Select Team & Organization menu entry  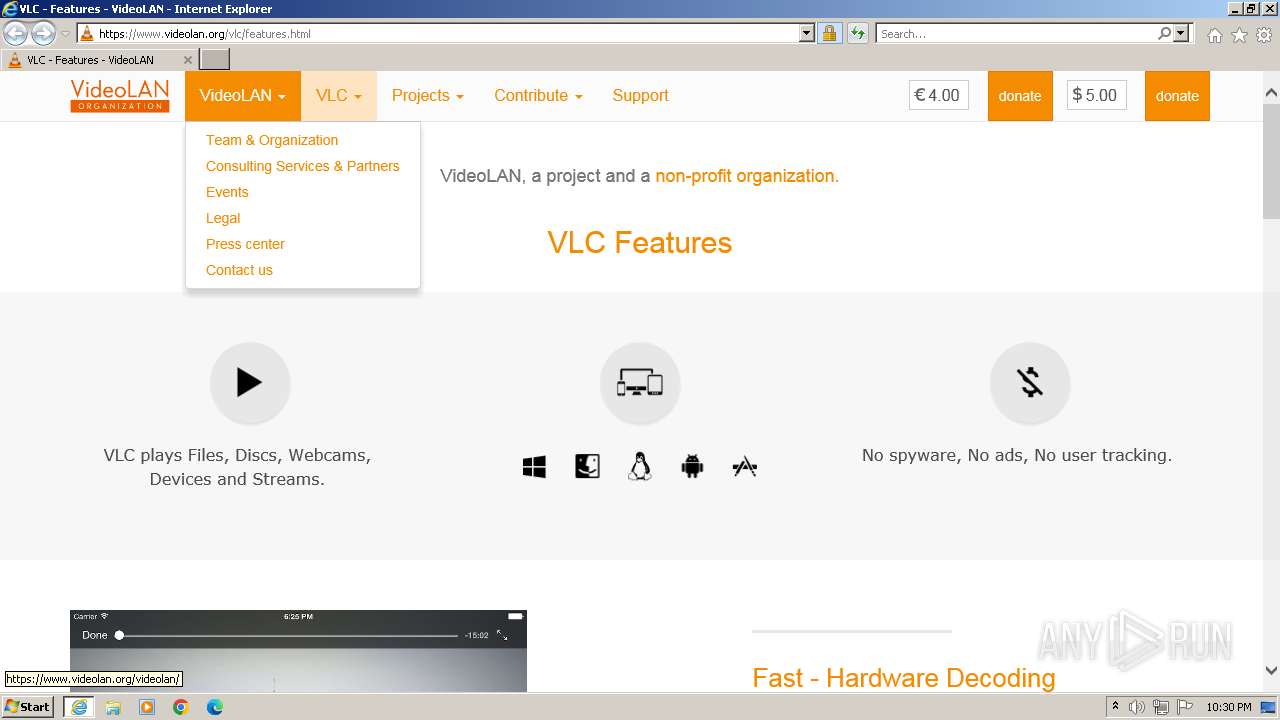(272, 140)
